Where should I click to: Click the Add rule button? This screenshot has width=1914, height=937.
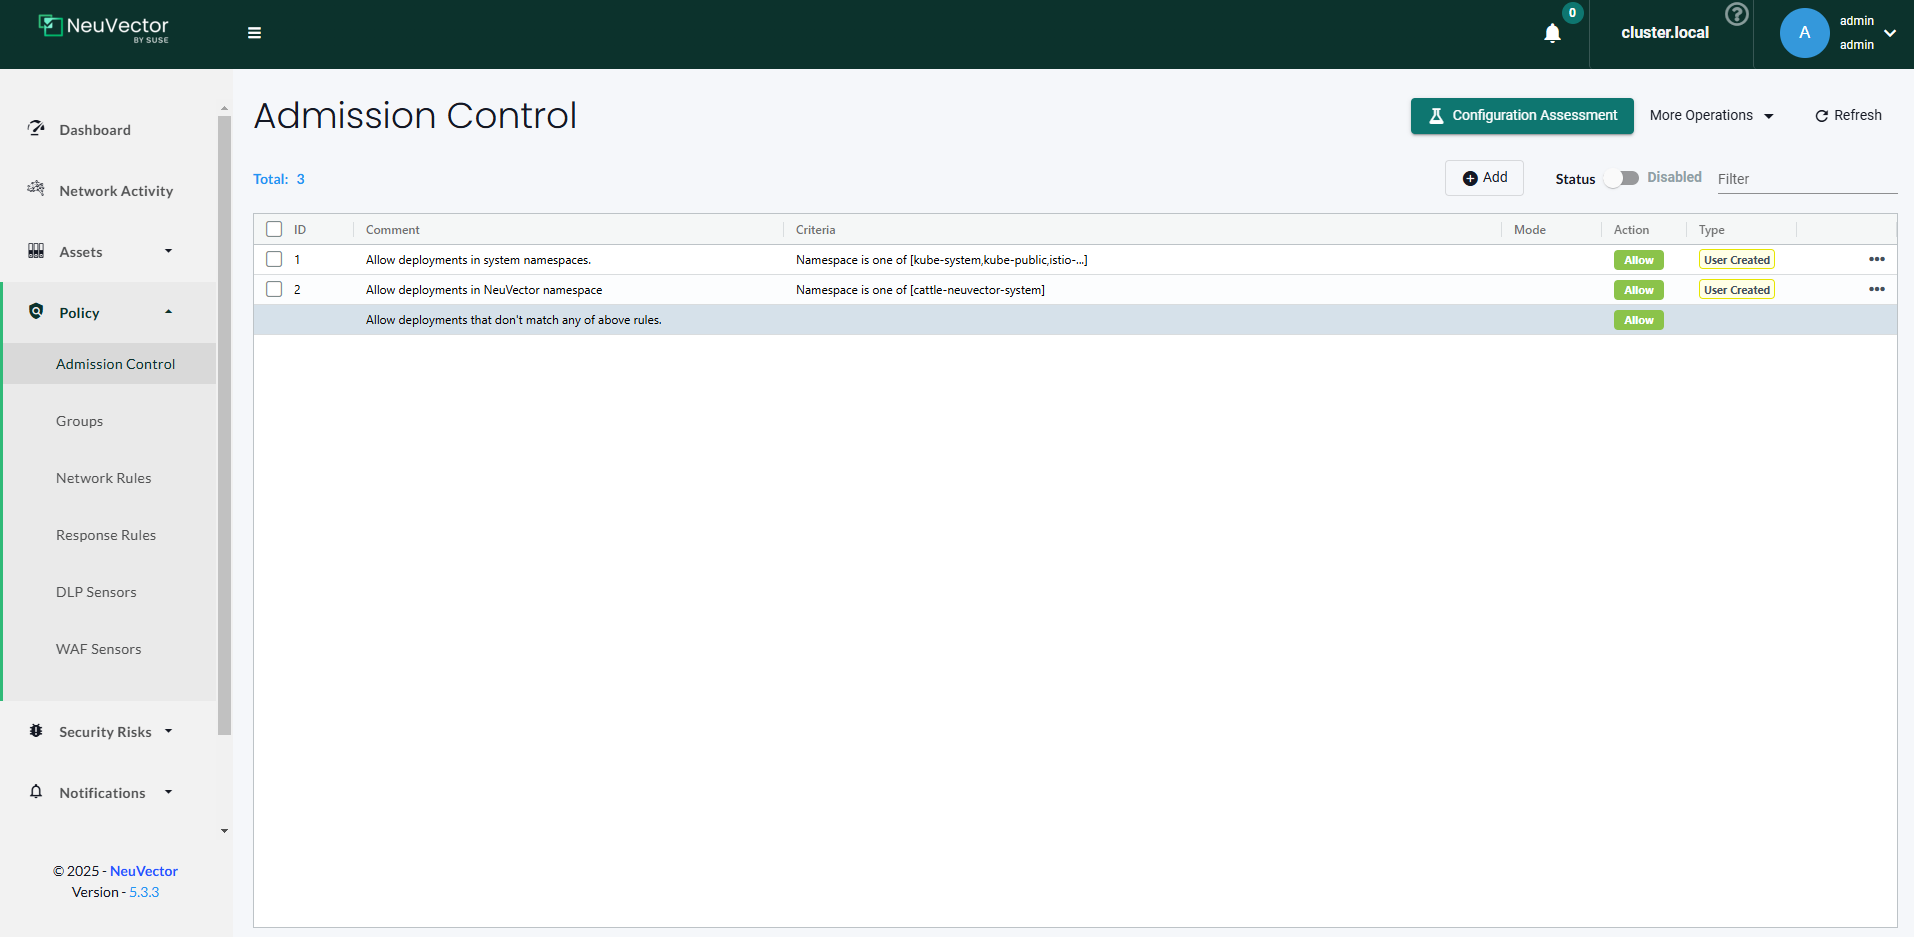(1484, 178)
